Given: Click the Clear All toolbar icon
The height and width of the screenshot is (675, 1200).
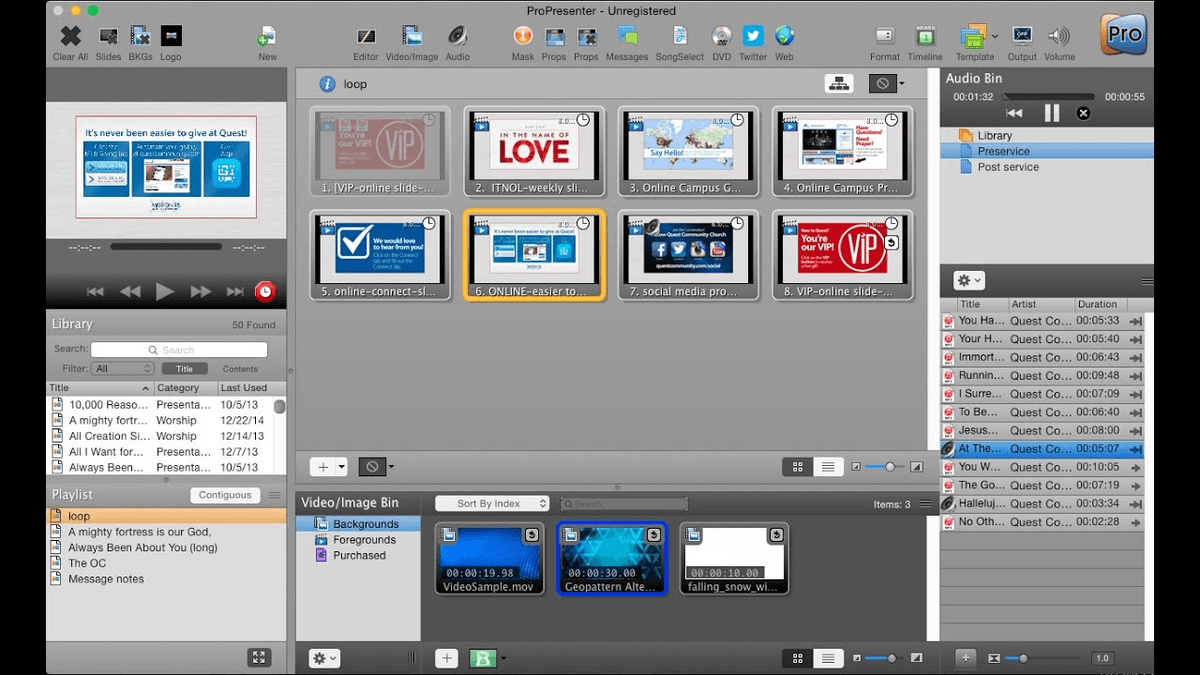Looking at the screenshot, I should pos(70,37).
